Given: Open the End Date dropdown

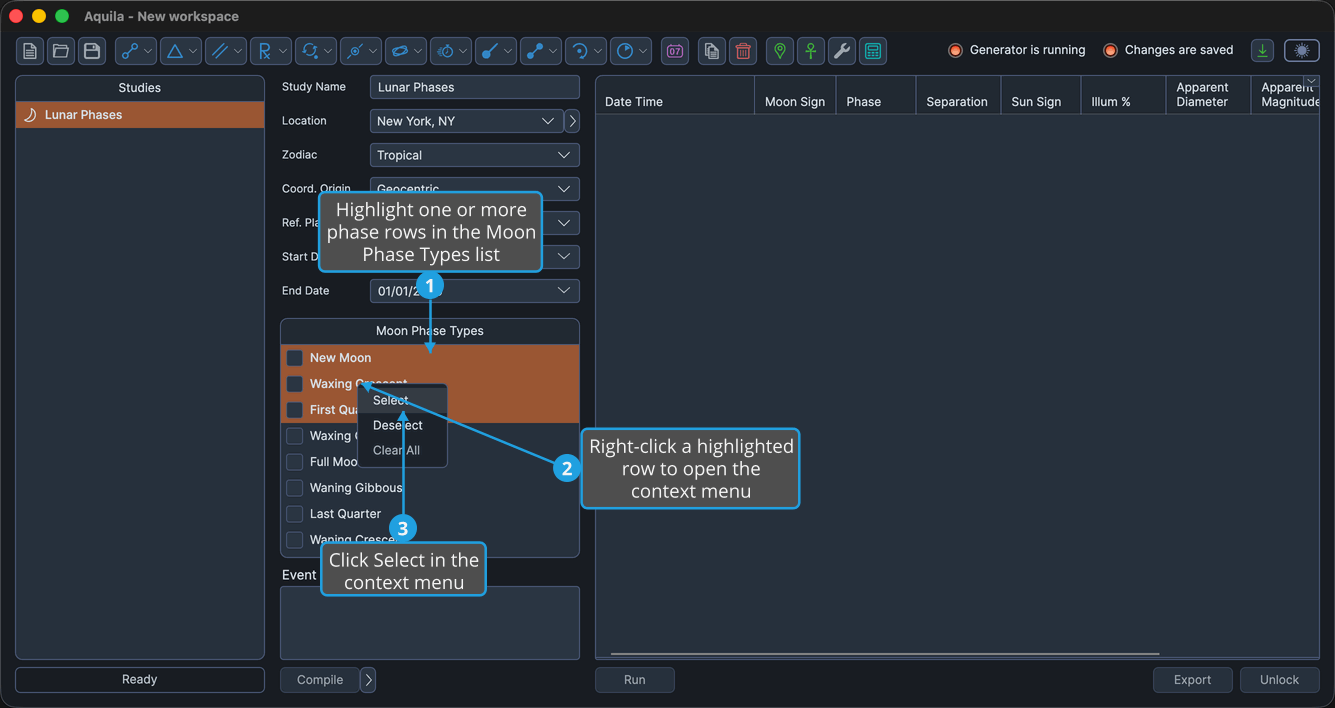Looking at the screenshot, I should pos(475,291).
